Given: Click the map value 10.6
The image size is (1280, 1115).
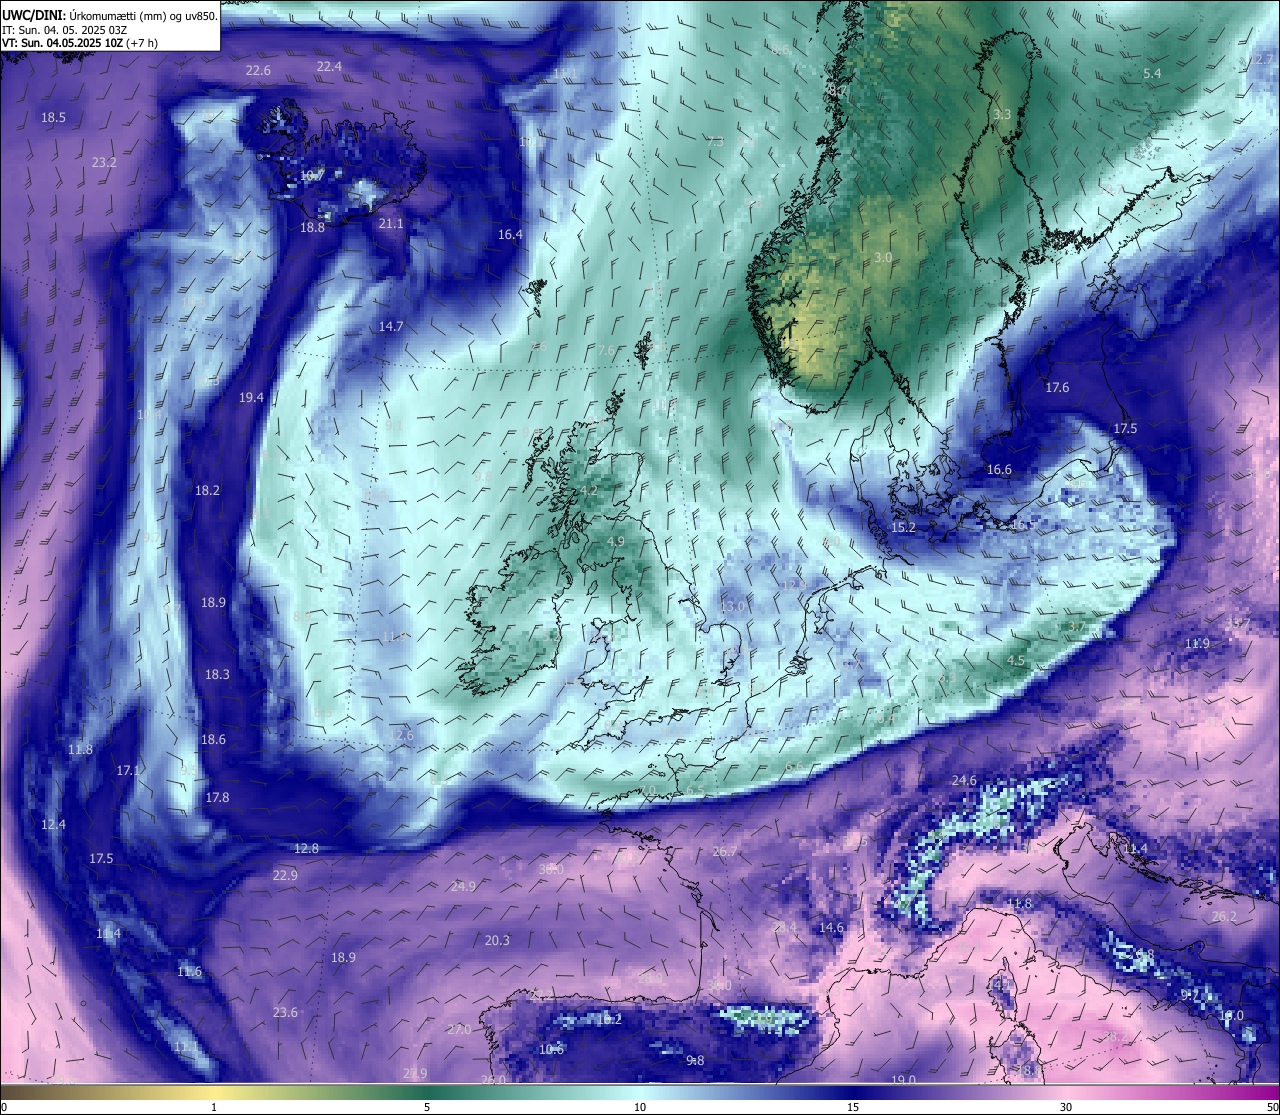Looking at the screenshot, I should pyautogui.click(x=551, y=1049).
